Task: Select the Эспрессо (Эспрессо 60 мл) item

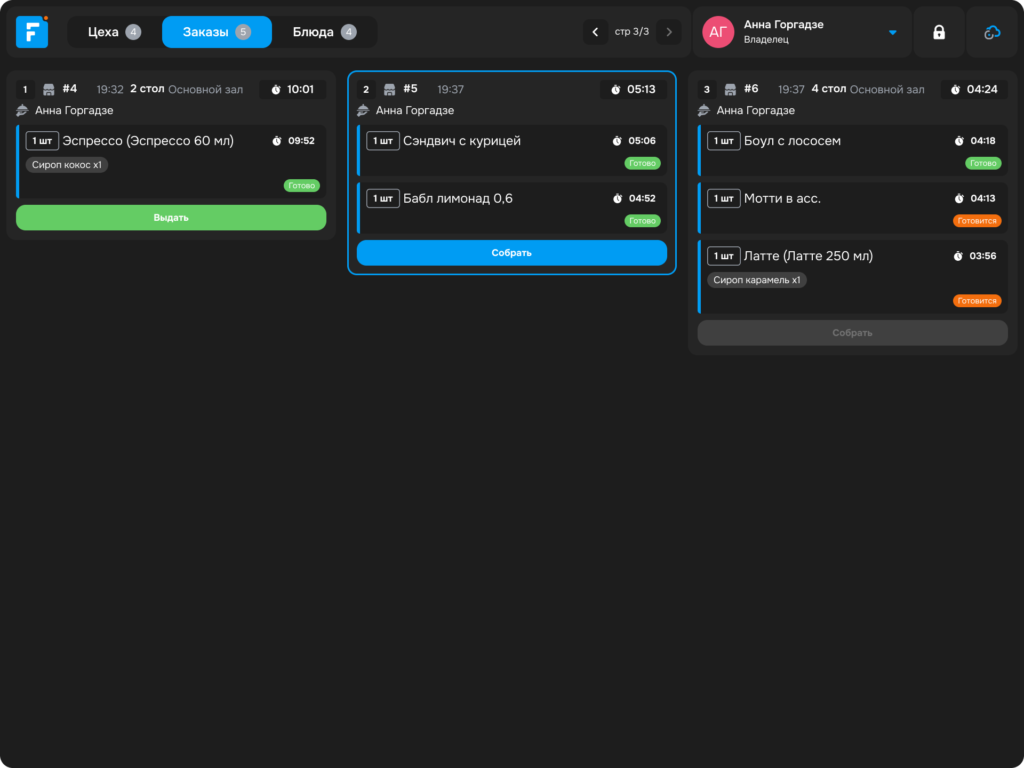Action: click(x=171, y=161)
